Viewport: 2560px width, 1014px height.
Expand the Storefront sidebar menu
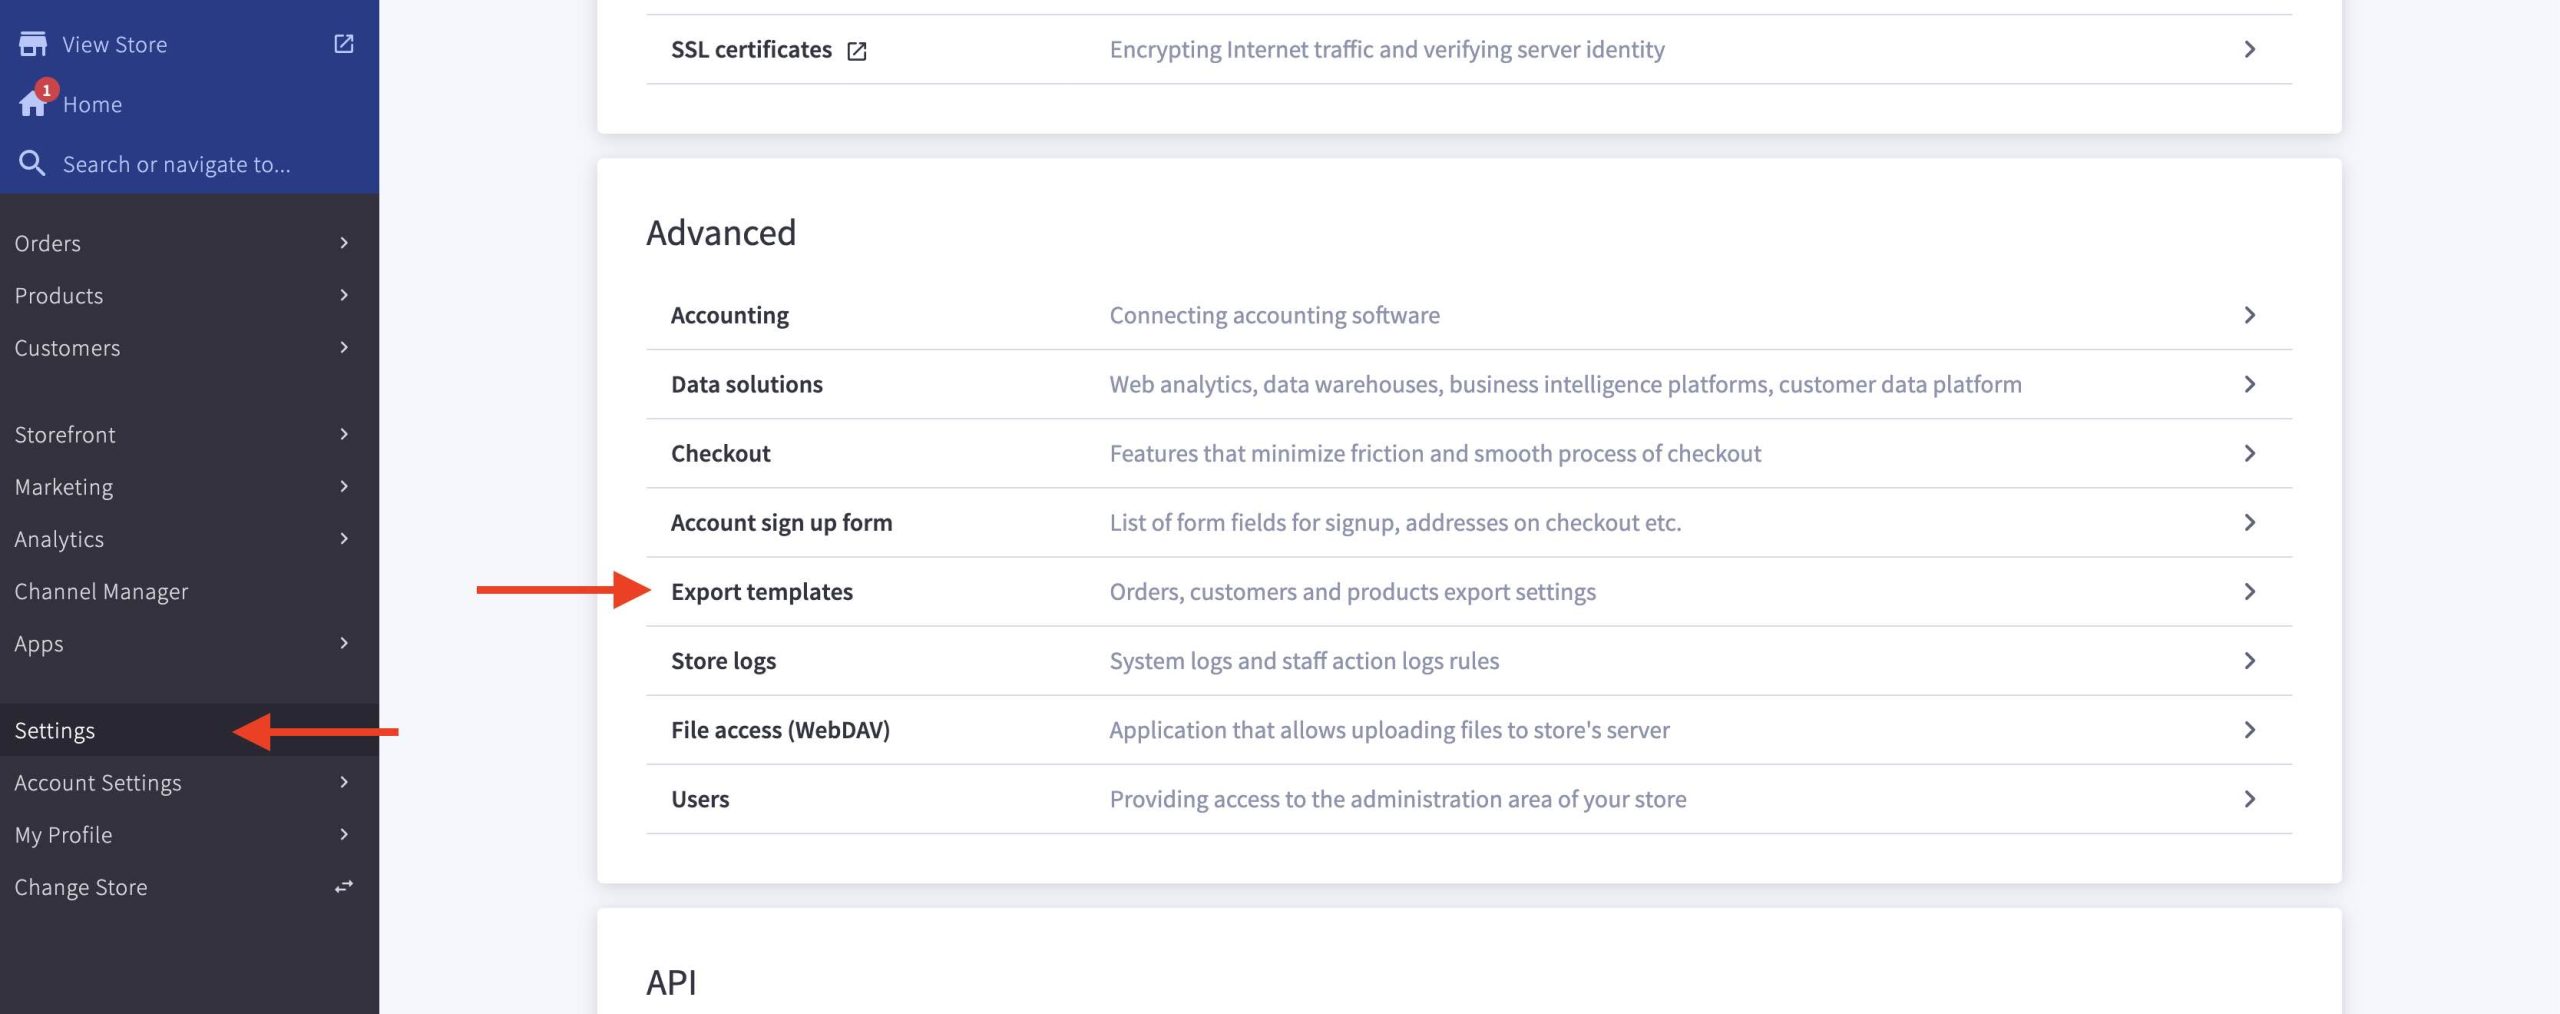(343, 434)
